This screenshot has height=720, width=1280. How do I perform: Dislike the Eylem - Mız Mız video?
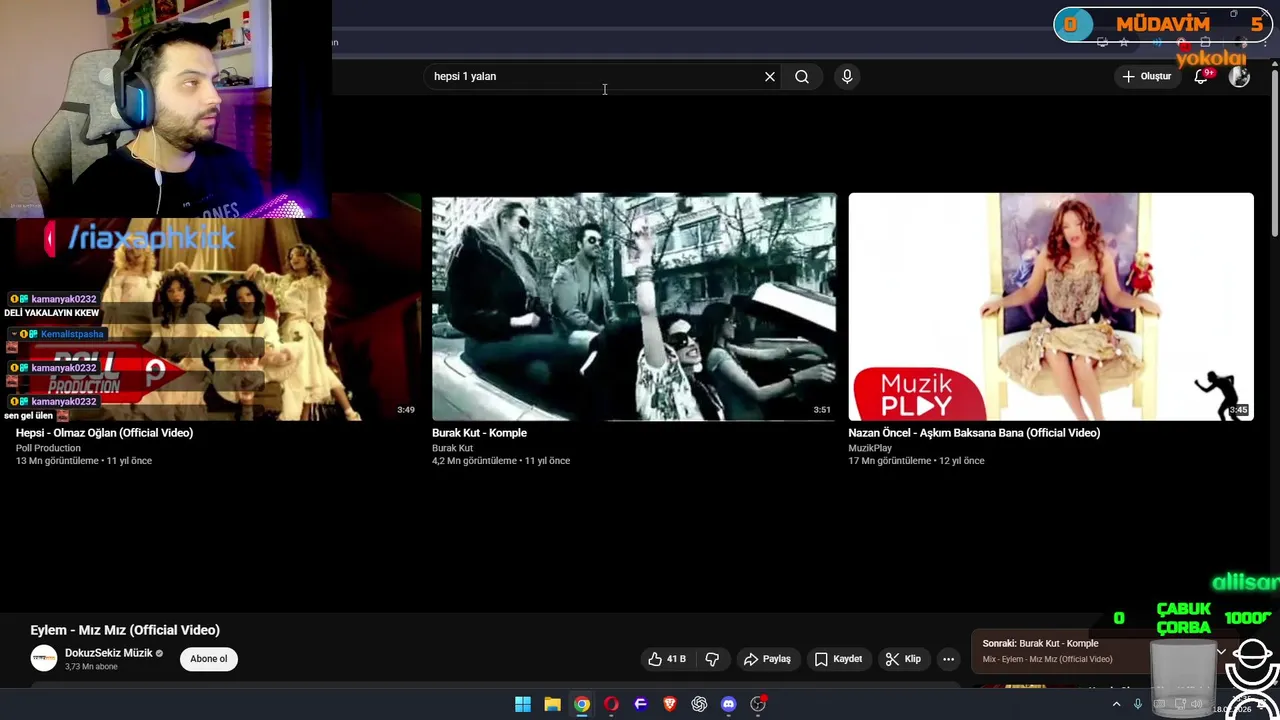pos(712,659)
